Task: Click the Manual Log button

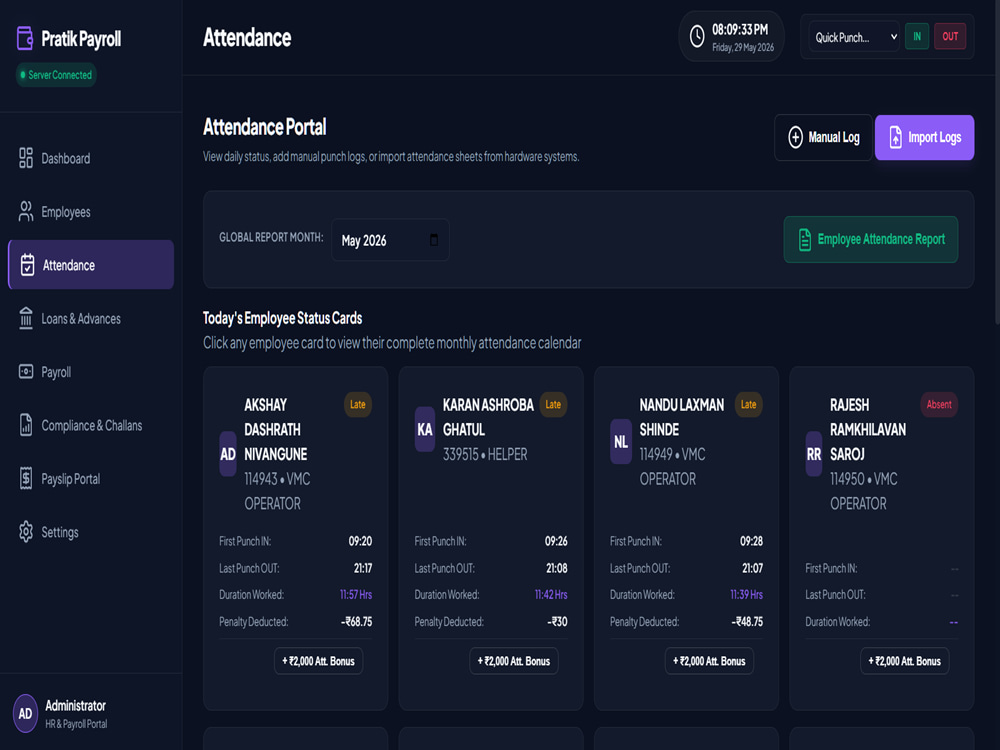Action: click(x=823, y=137)
